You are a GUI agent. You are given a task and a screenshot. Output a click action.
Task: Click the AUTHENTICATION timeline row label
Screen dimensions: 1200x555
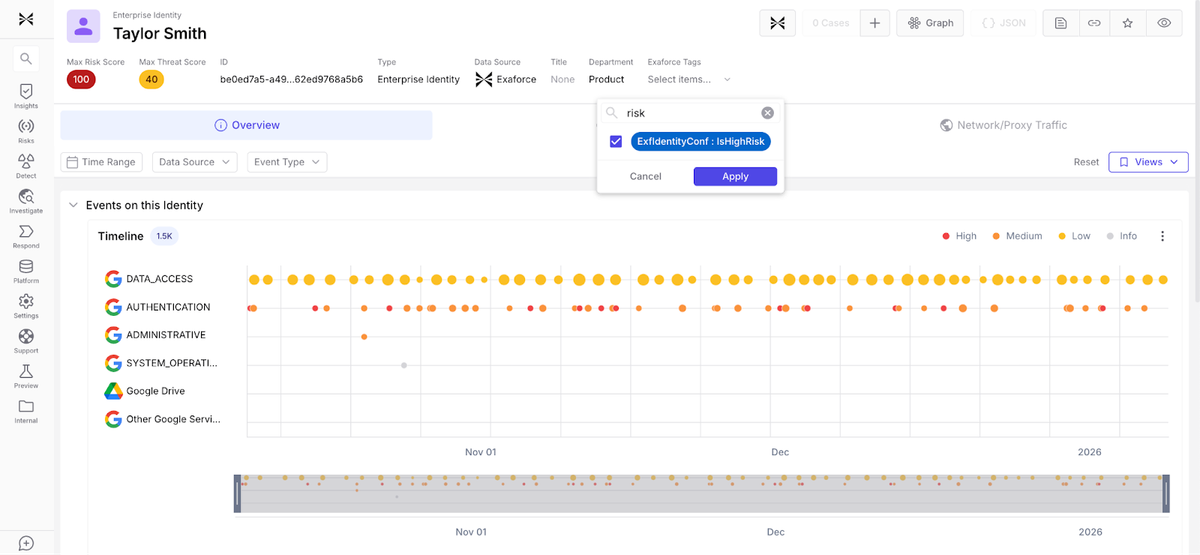click(x=168, y=307)
